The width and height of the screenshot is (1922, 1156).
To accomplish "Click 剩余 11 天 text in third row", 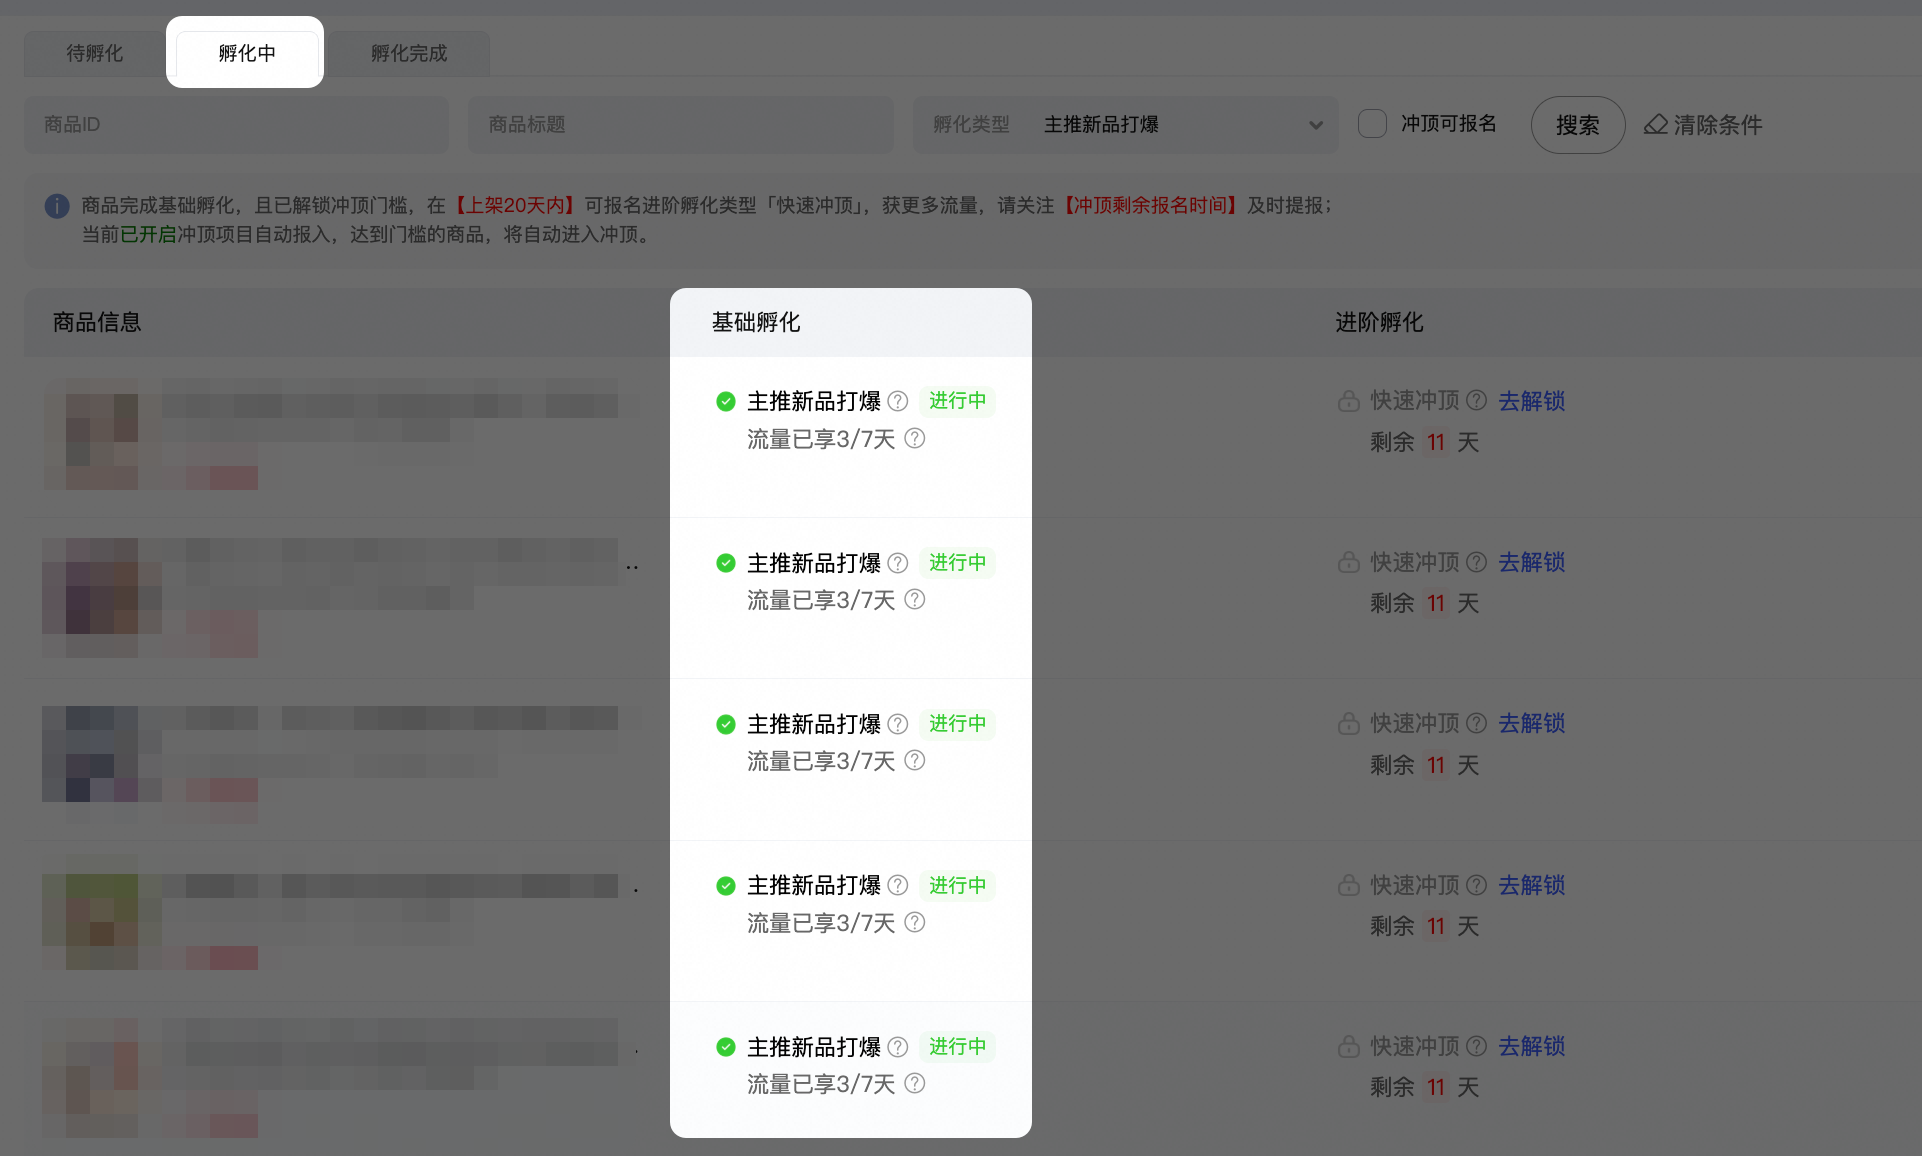I will (1424, 765).
